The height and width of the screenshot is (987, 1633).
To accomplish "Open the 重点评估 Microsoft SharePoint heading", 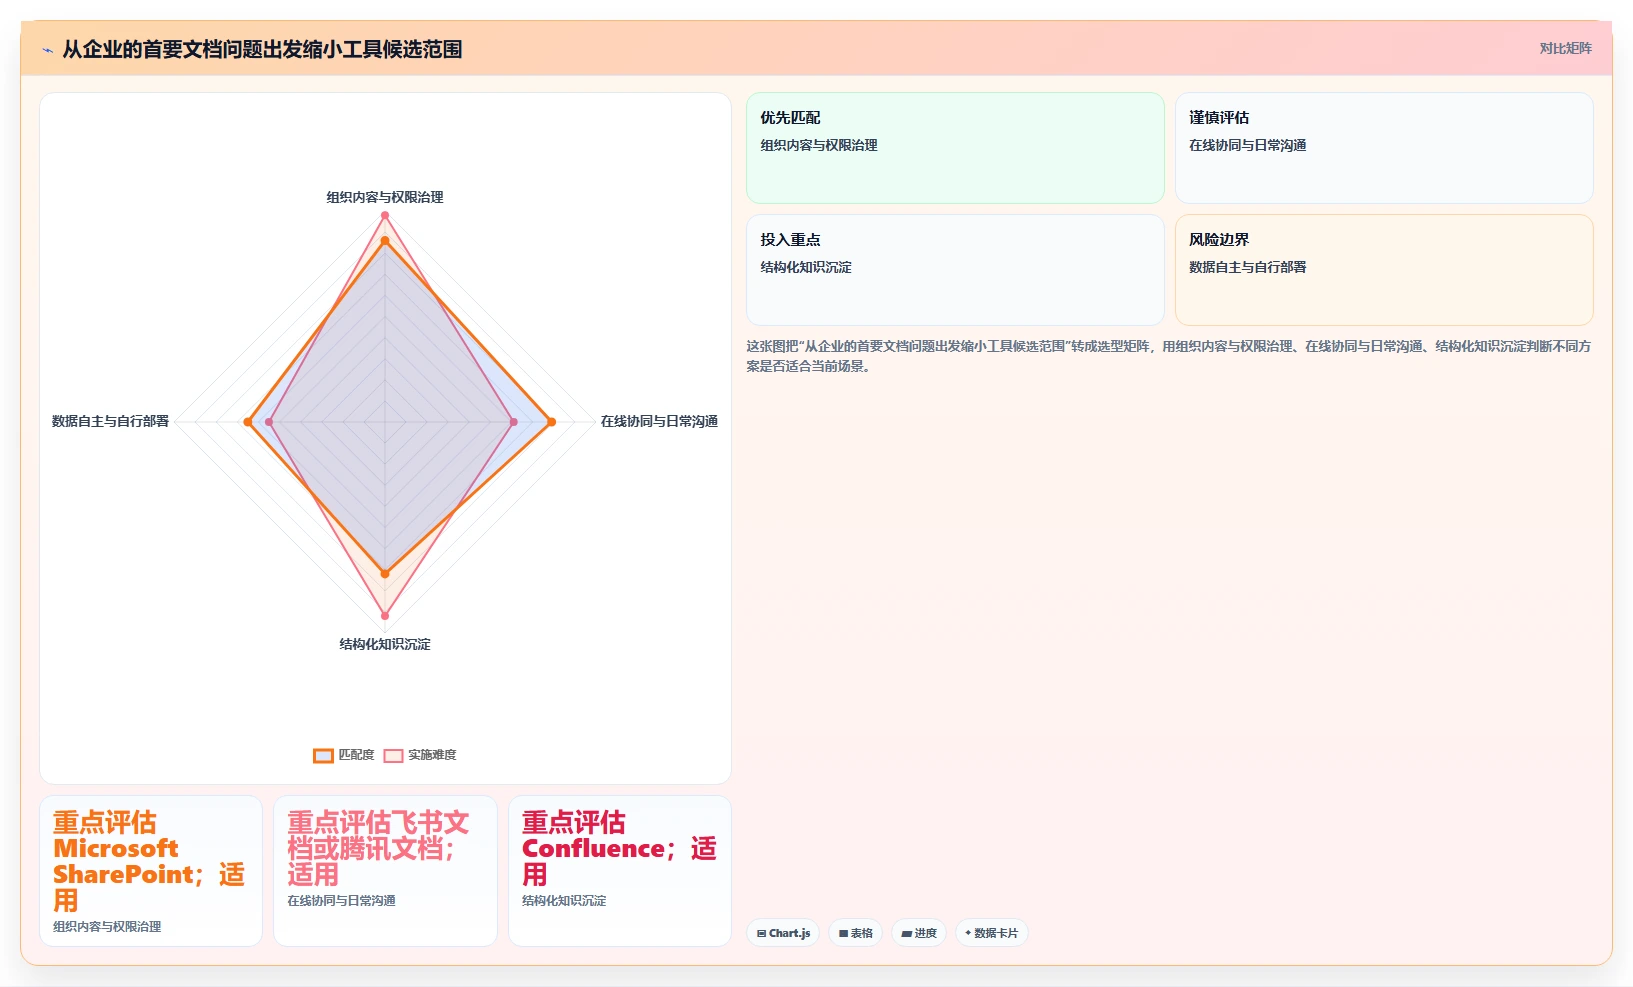I will coord(149,861).
